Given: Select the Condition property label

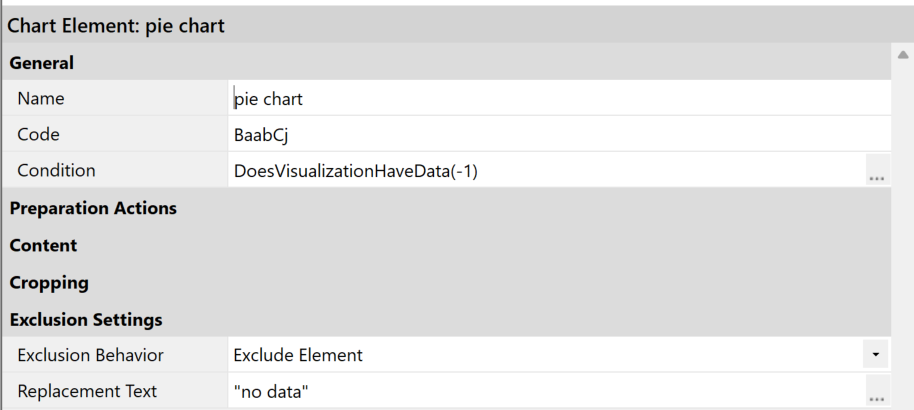Looking at the screenshot, I should (57, 170).
